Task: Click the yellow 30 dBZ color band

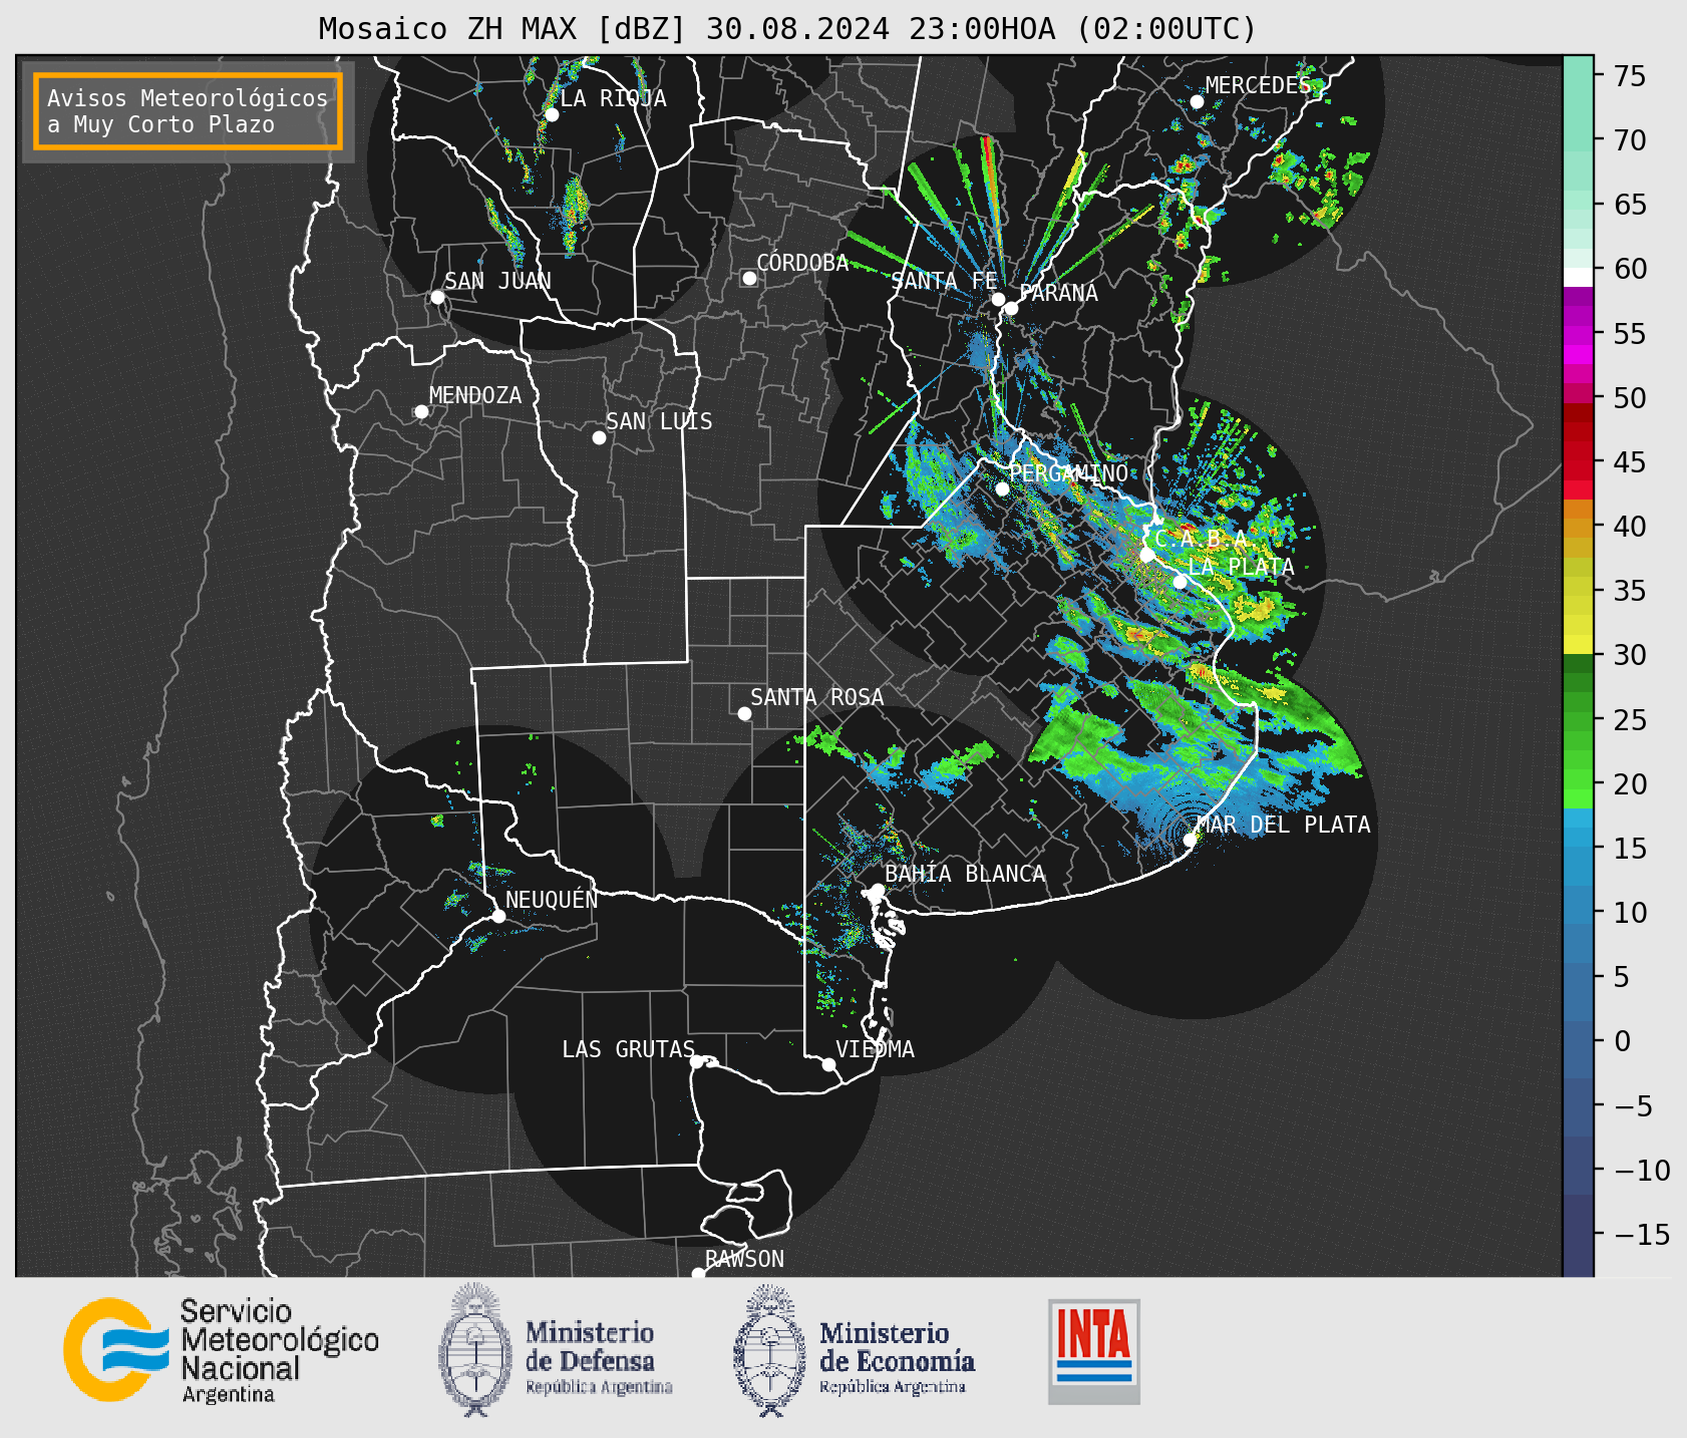Action: (1578, 644)
